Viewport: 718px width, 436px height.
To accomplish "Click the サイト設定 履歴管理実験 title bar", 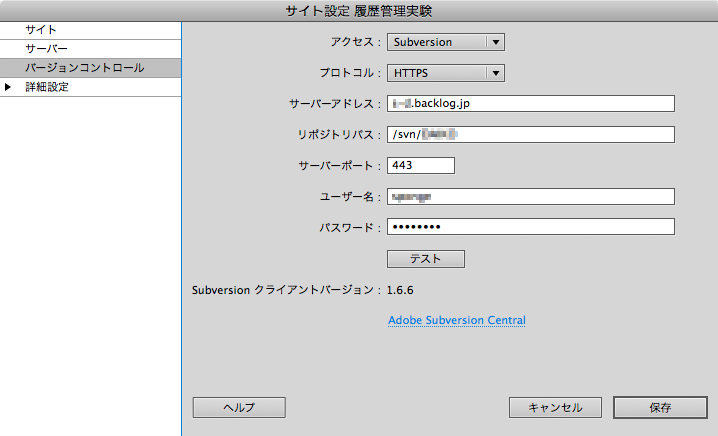I will pos(359,11).
